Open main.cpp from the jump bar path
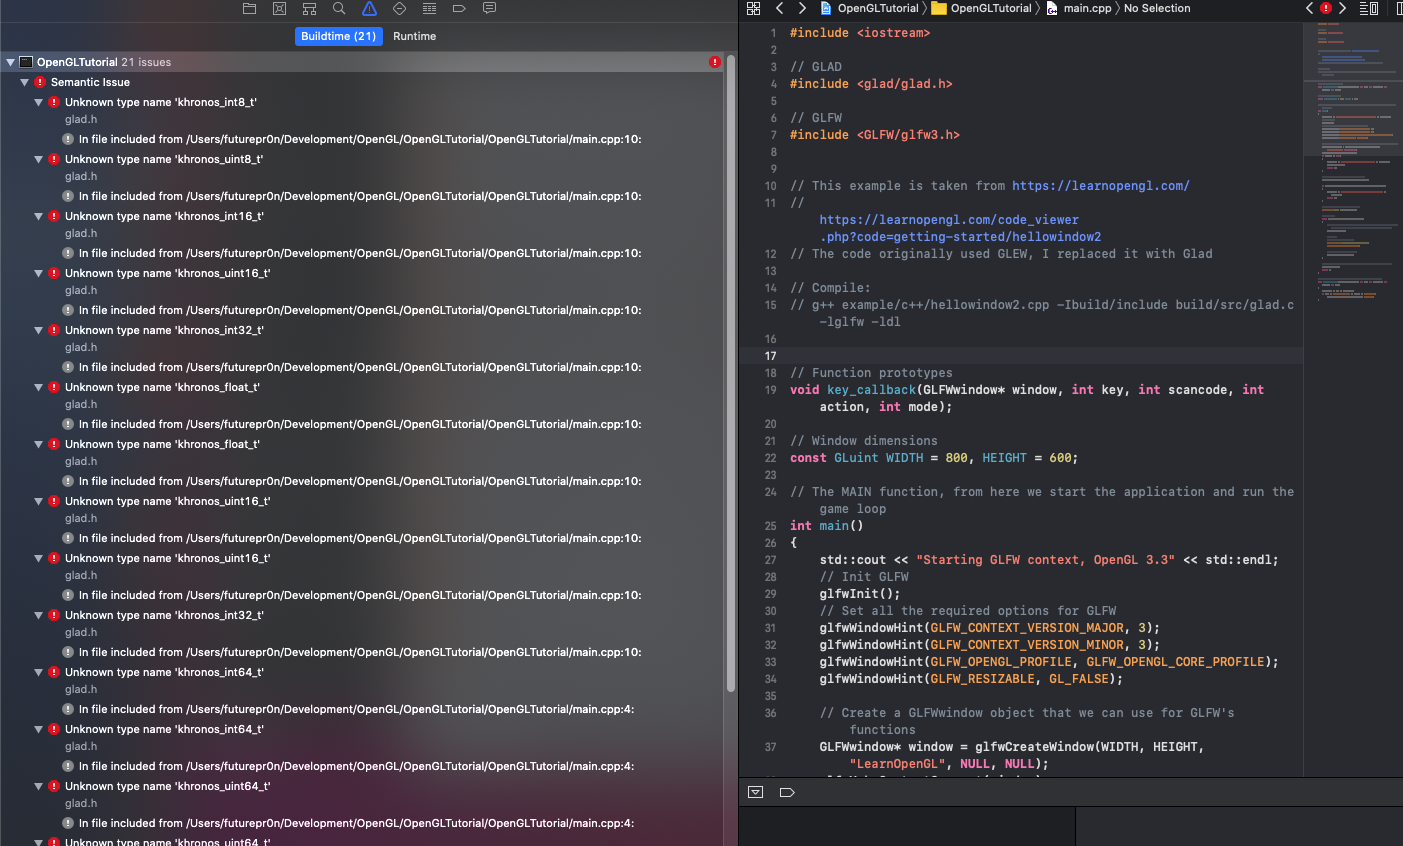The height and width of the screenshot is (846, 1403). 1086,8
